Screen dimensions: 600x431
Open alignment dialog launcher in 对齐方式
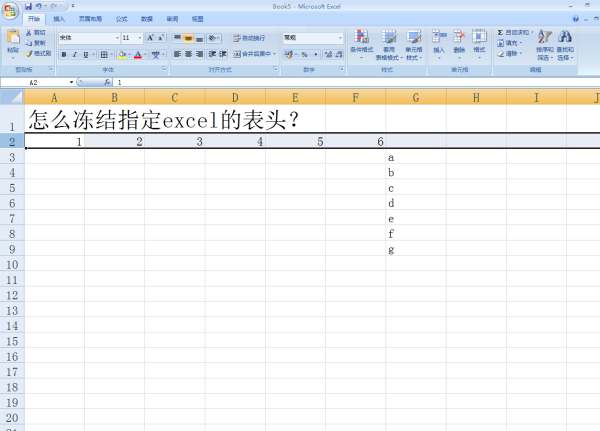point(275,69)
